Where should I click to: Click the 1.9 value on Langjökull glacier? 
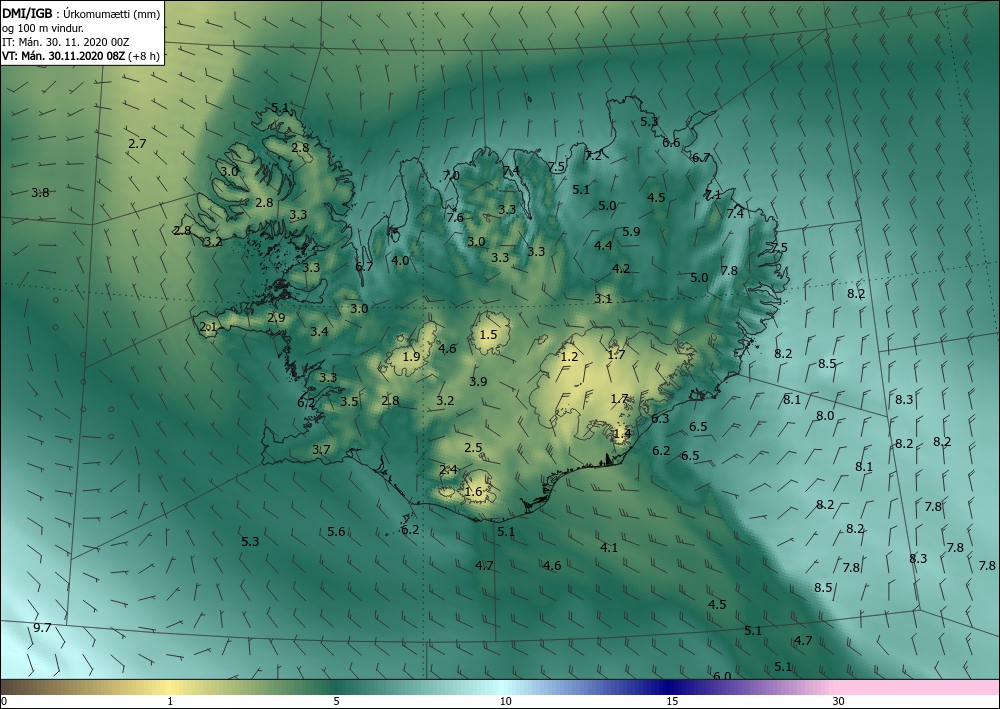411,356
